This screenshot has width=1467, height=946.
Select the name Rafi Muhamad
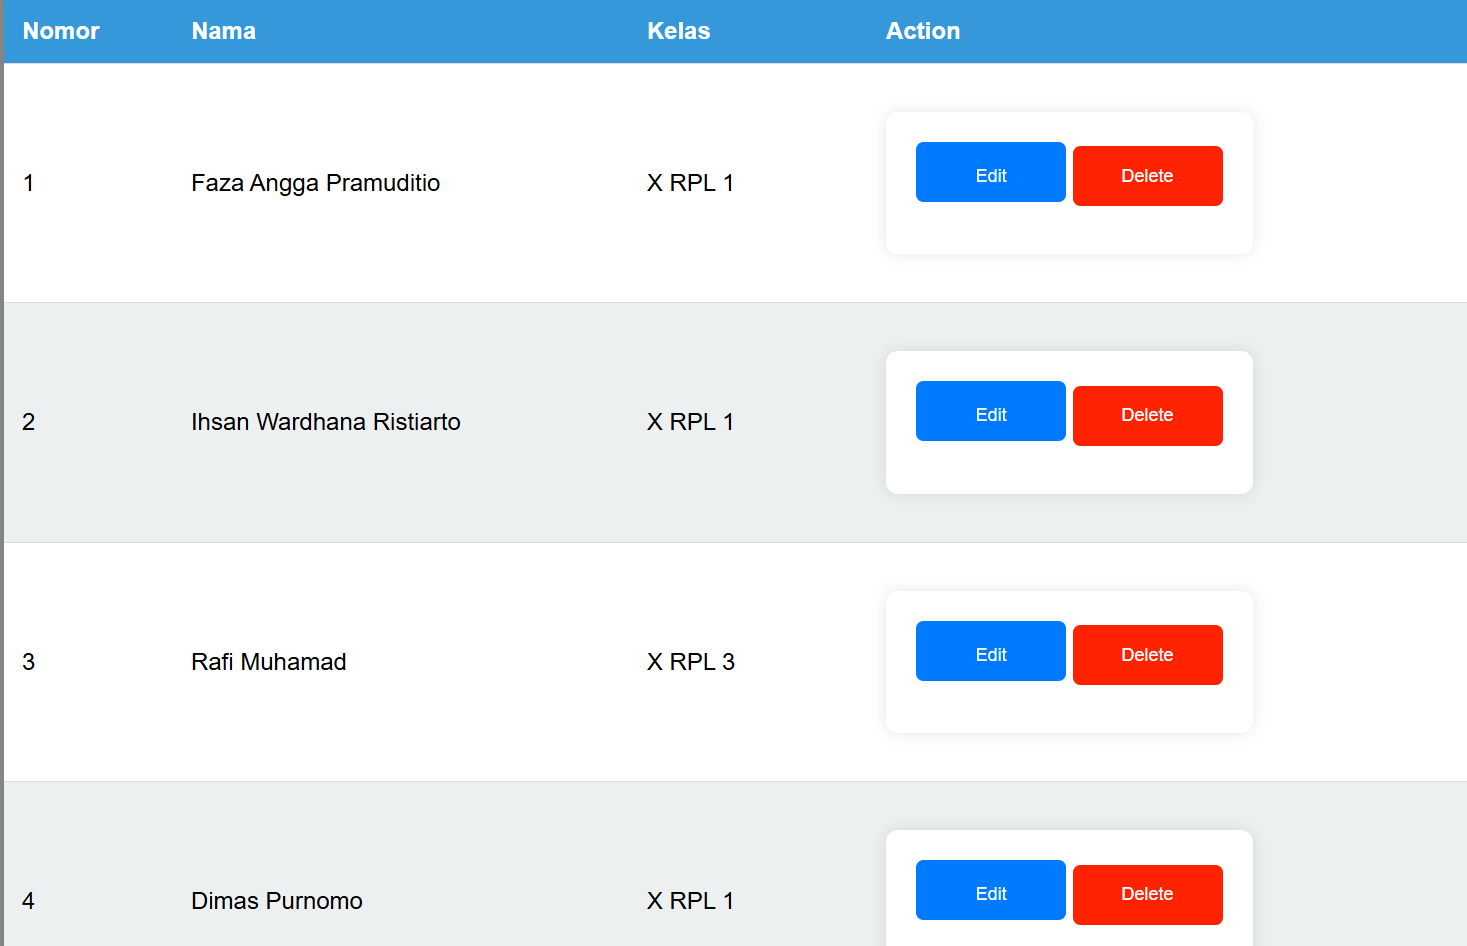(x=268, y=661)
